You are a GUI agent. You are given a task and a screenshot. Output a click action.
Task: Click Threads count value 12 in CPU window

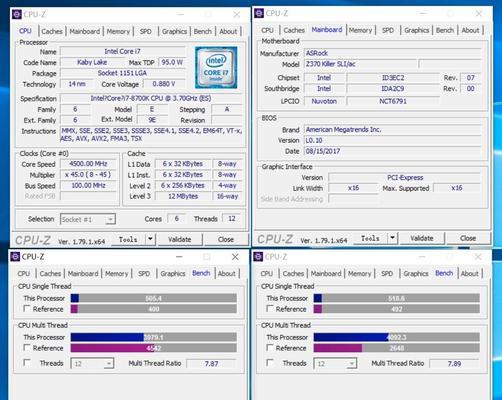point(232,219)
